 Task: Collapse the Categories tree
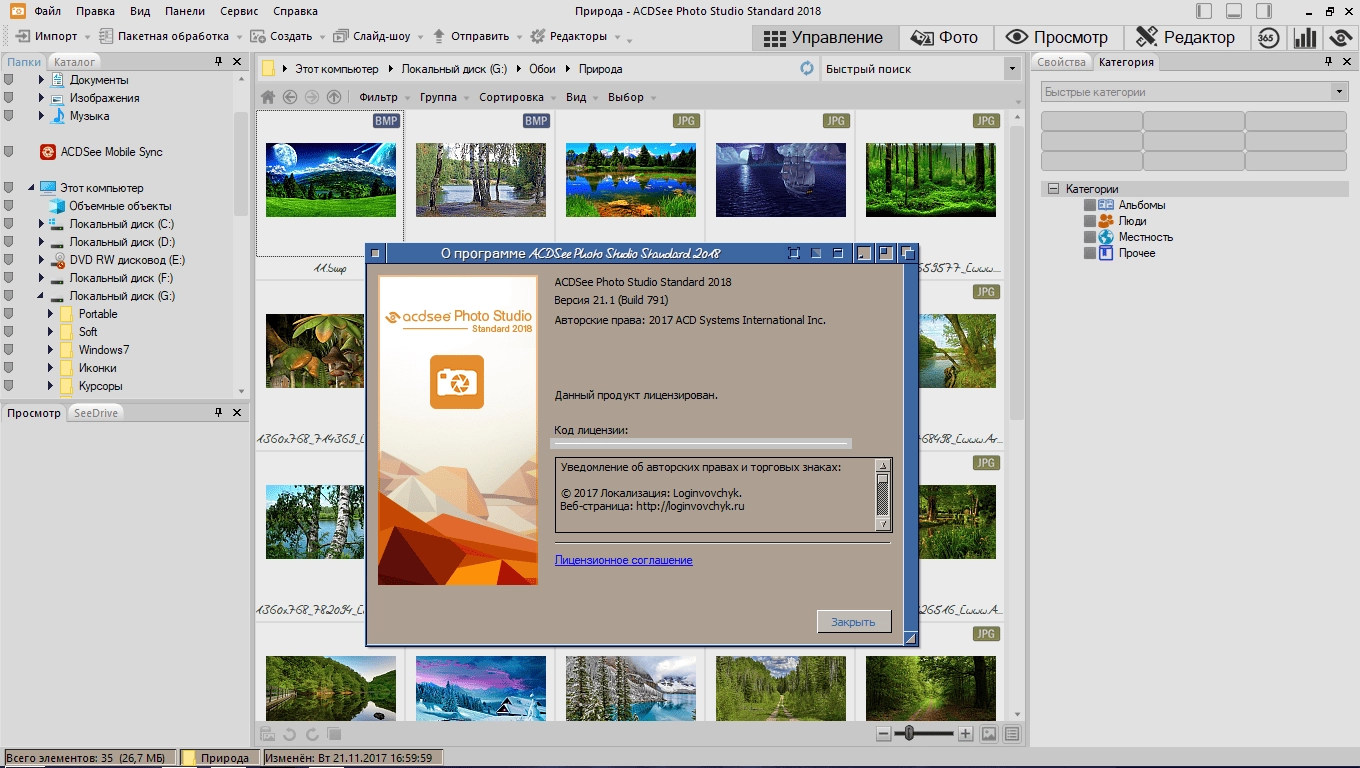coord(1052,189)
